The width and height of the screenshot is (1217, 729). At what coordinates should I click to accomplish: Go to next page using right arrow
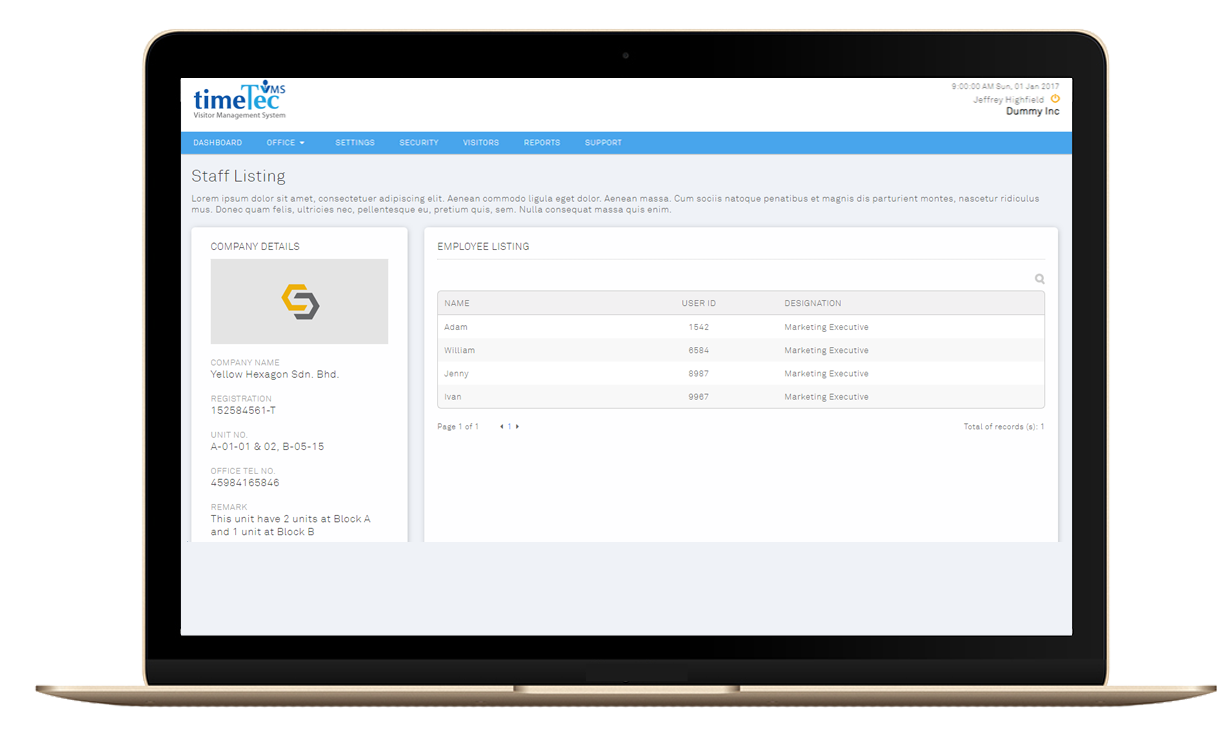coord(517,427)
